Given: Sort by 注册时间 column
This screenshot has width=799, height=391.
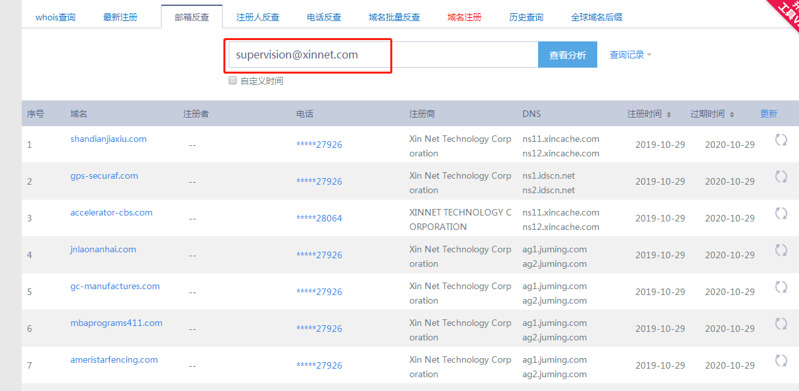Looking at the screenshot, I should [649, 114].
